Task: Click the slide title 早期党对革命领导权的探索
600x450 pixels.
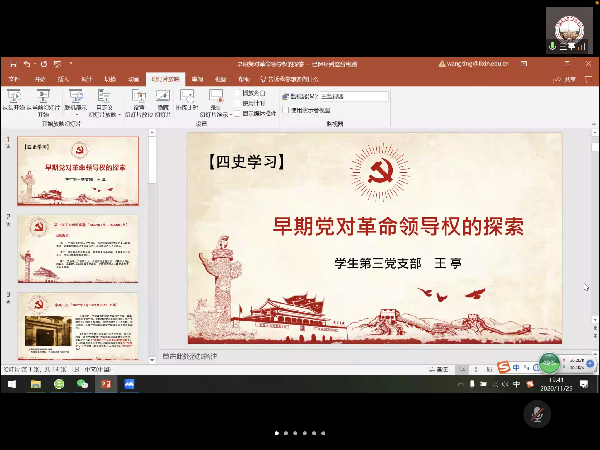Action: 398,226
